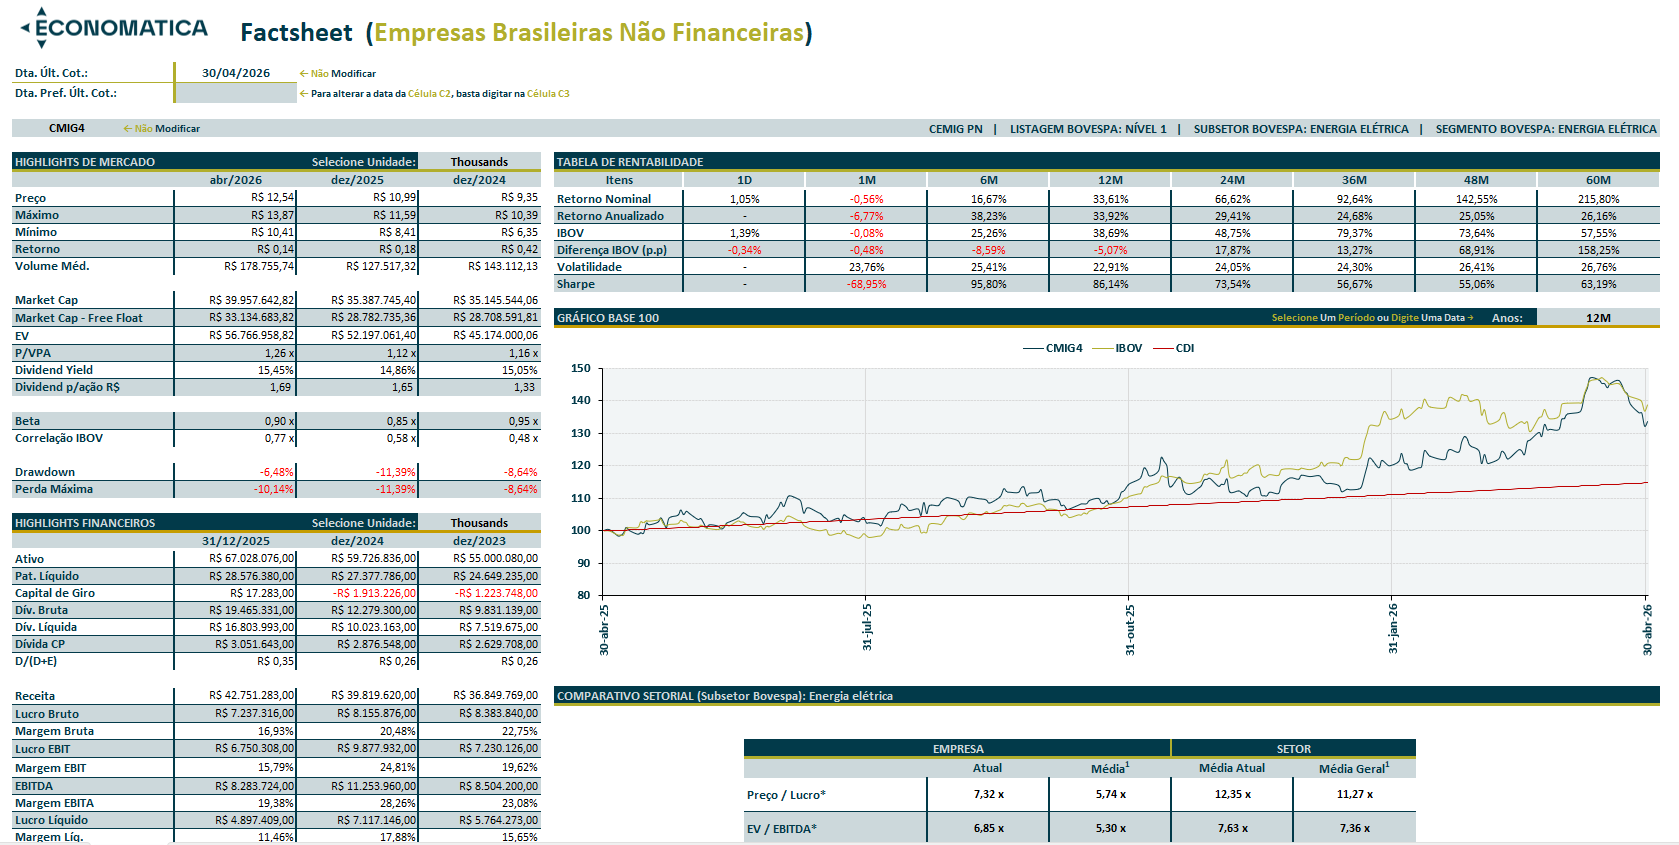Click the Retorno Nominal row label
Screen dimensions: 1679x845
(604, 199)
